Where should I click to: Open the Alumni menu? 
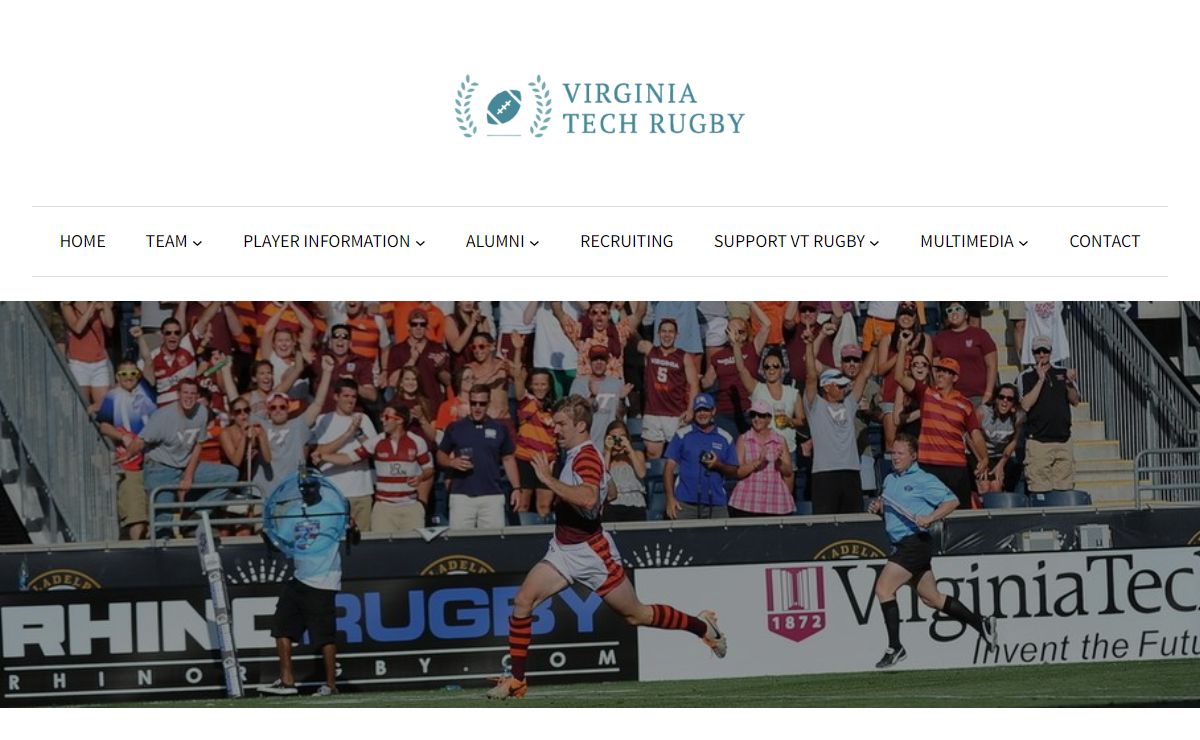click(495, 241)
